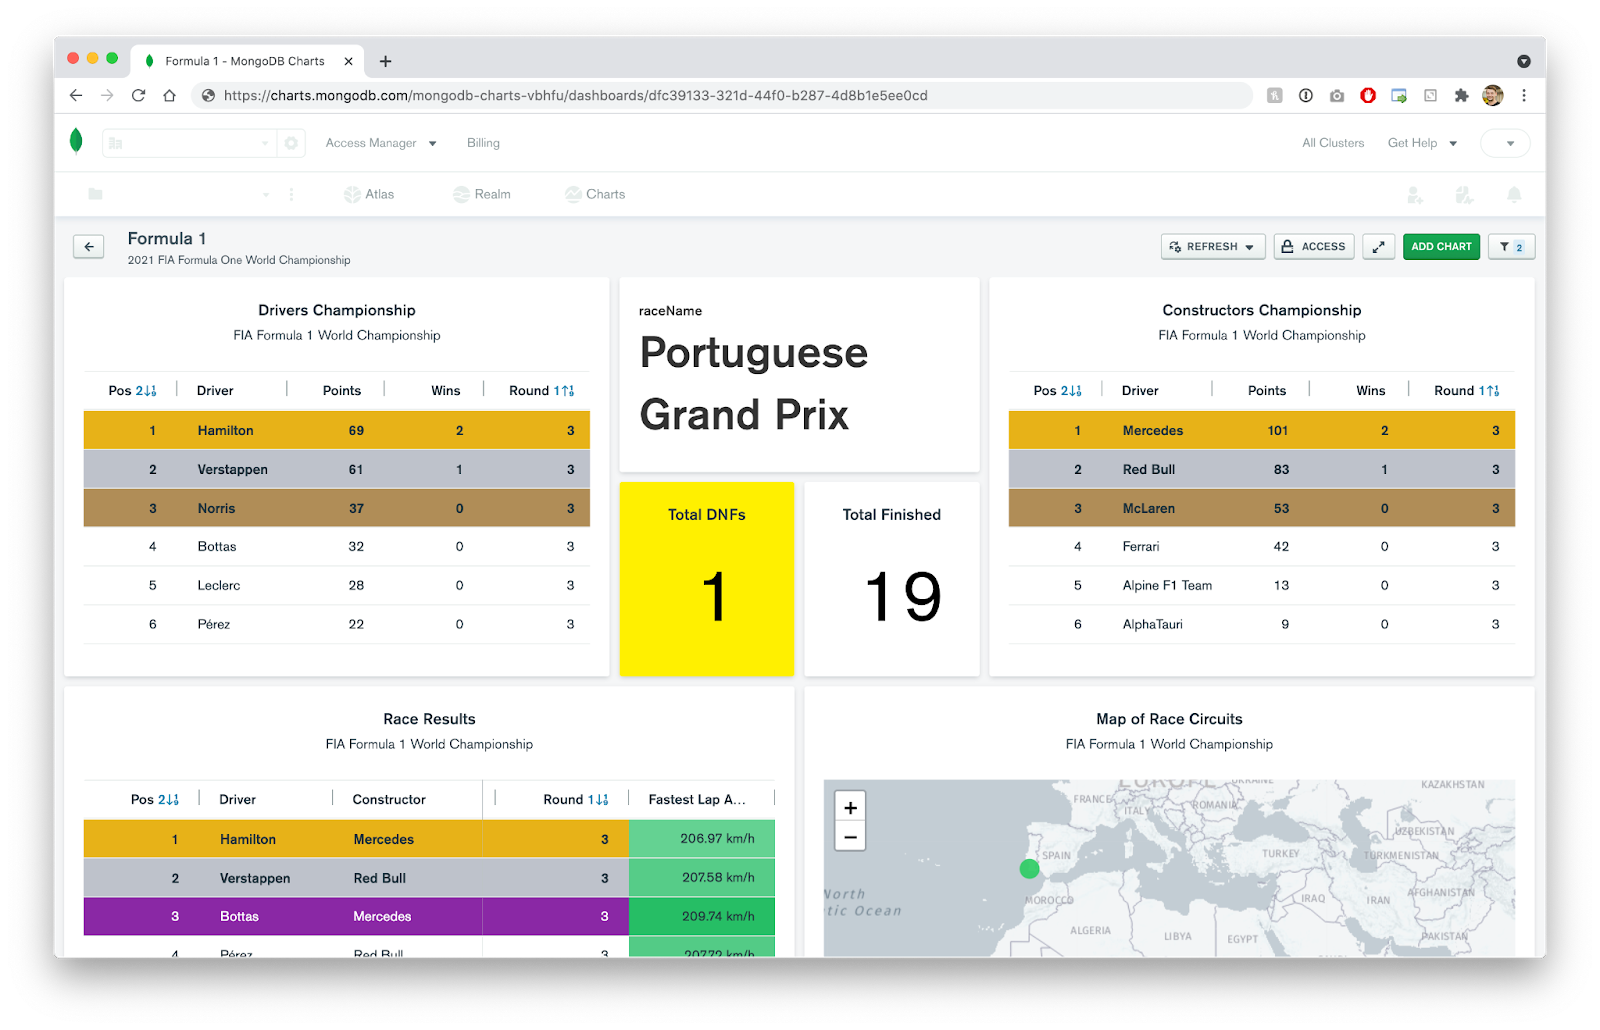Viewport: 1600px width, 1030px height.
Task: Click the browser forward arrow
Action: 107,95
